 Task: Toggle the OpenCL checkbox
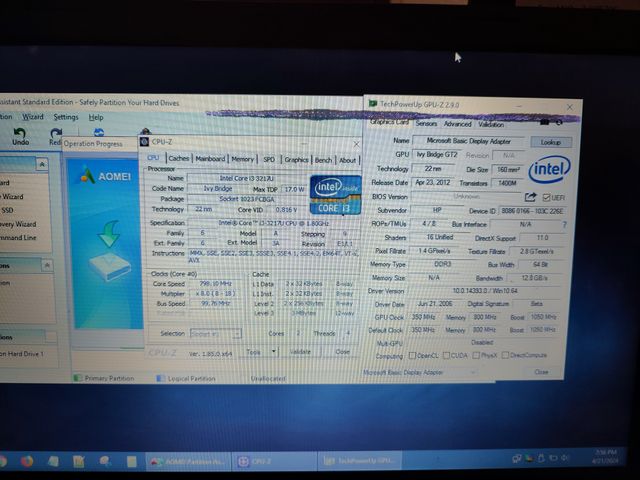[x=412, y=356]
